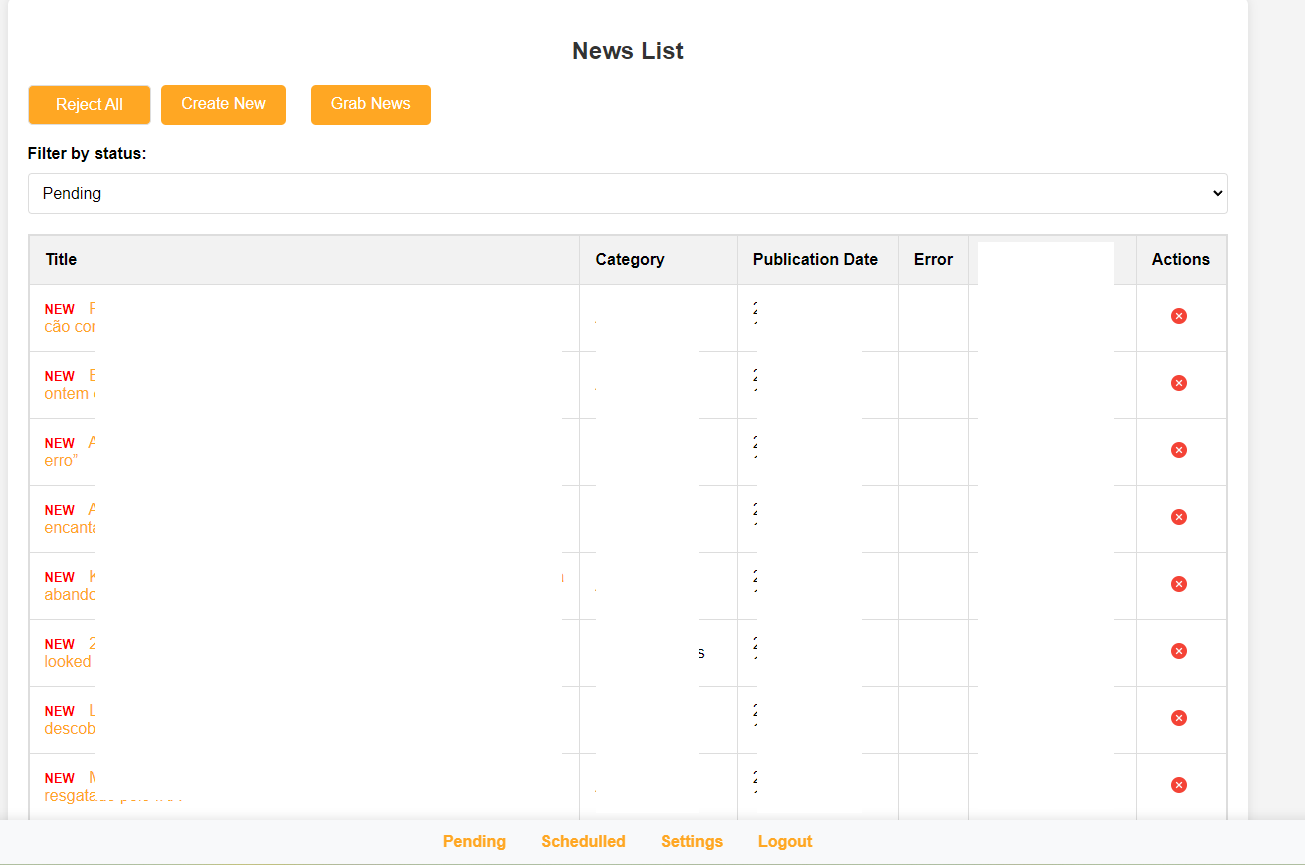Image resolution: width=1305 pixels, height=865 pixels.
Task: Open the Schedulled section
Action: pyautogui.click(x=583, y=841)
